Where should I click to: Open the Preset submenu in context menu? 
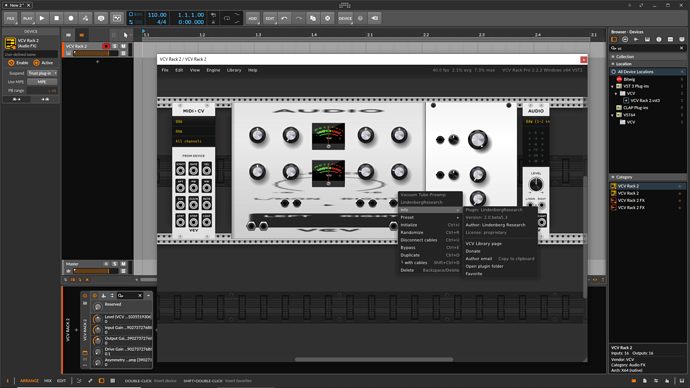pos(430,217)
